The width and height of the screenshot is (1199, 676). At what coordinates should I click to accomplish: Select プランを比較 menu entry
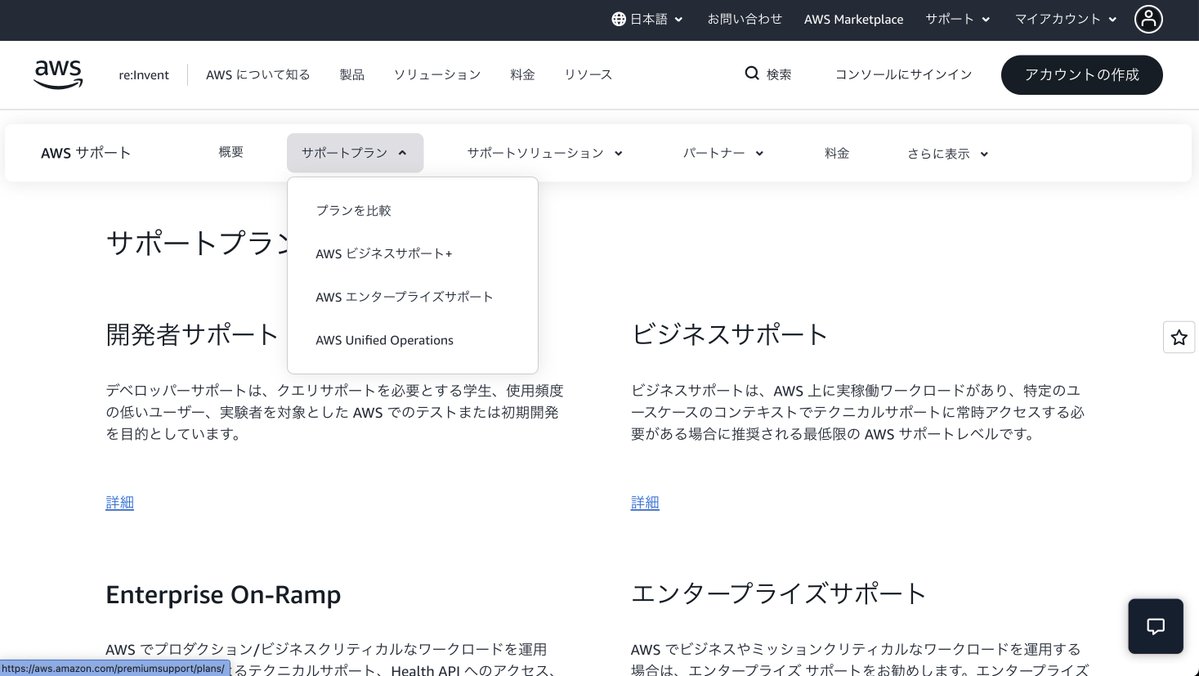pyautogui.click(x=353, y=210)
